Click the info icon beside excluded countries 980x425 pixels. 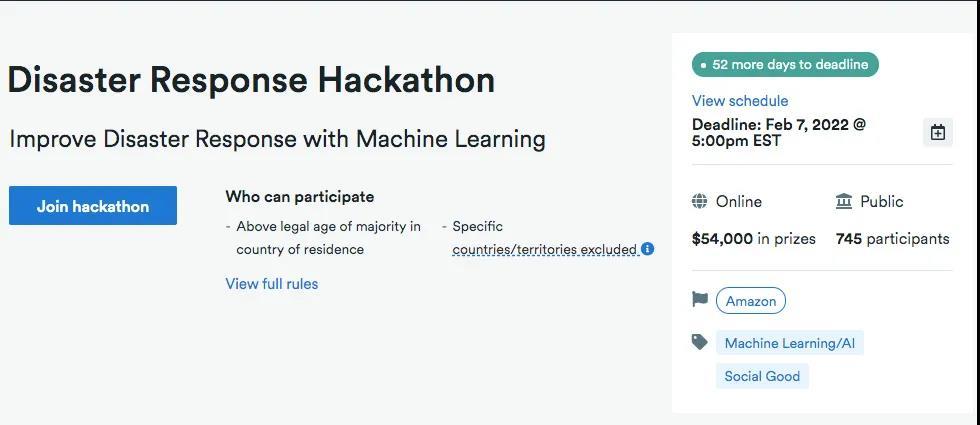pyautogui.click(x=648, y=249)
